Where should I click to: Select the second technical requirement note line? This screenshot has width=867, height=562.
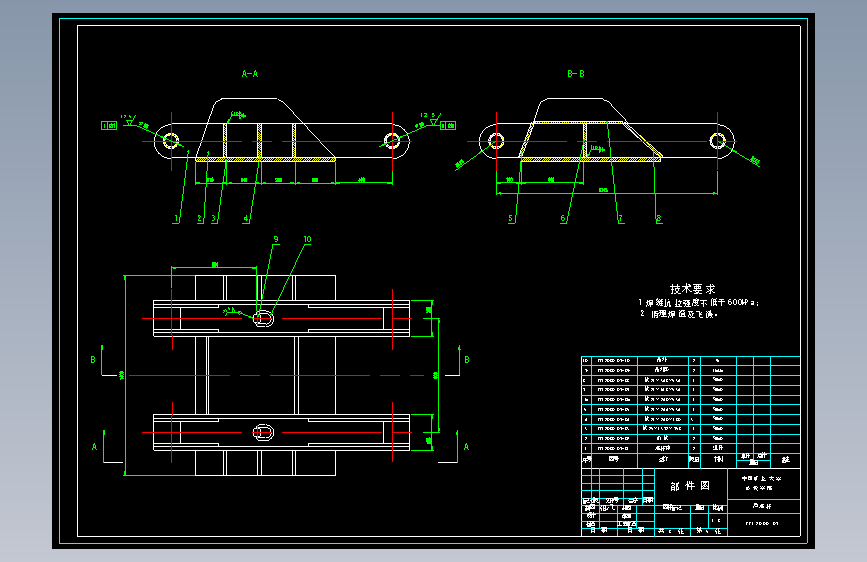click(x=679, y=314)
